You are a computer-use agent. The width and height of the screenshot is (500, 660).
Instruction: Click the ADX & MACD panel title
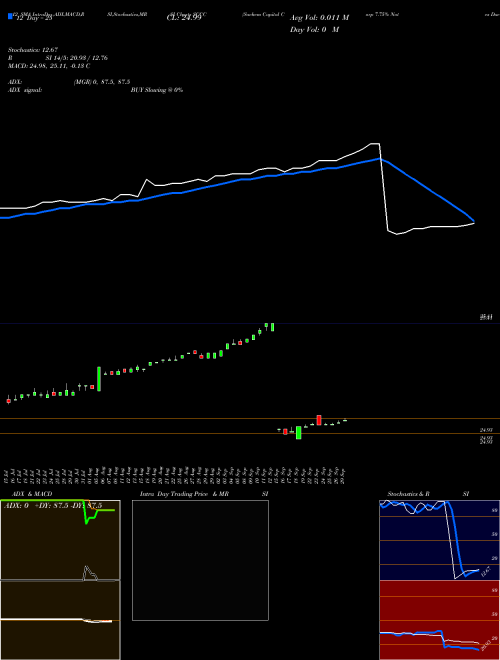click(x=32, y=494)
